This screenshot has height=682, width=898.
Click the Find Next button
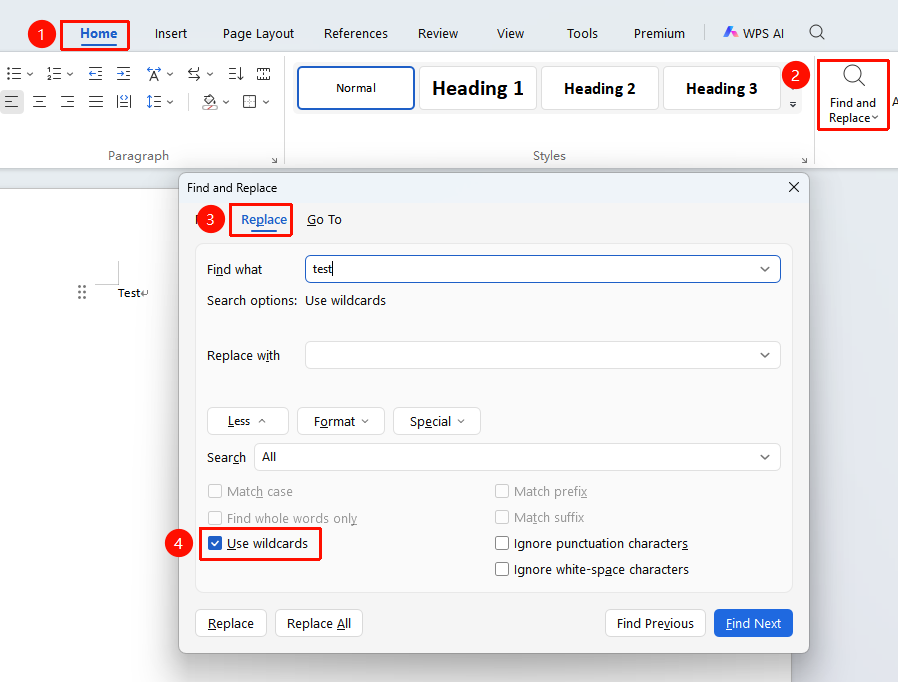[753, 623]
